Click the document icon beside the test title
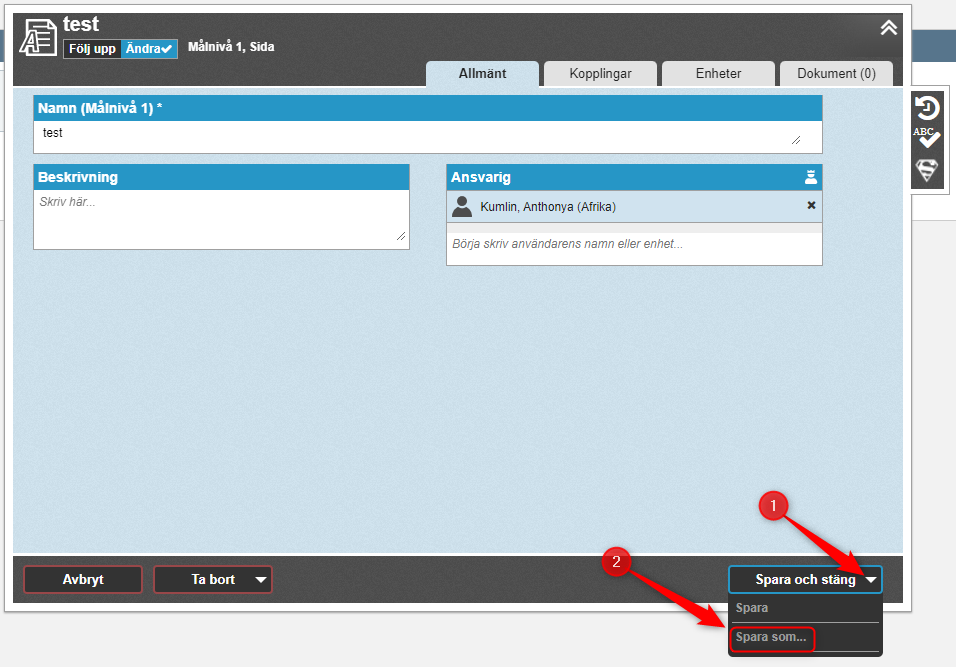 click(x=38, y=37)
